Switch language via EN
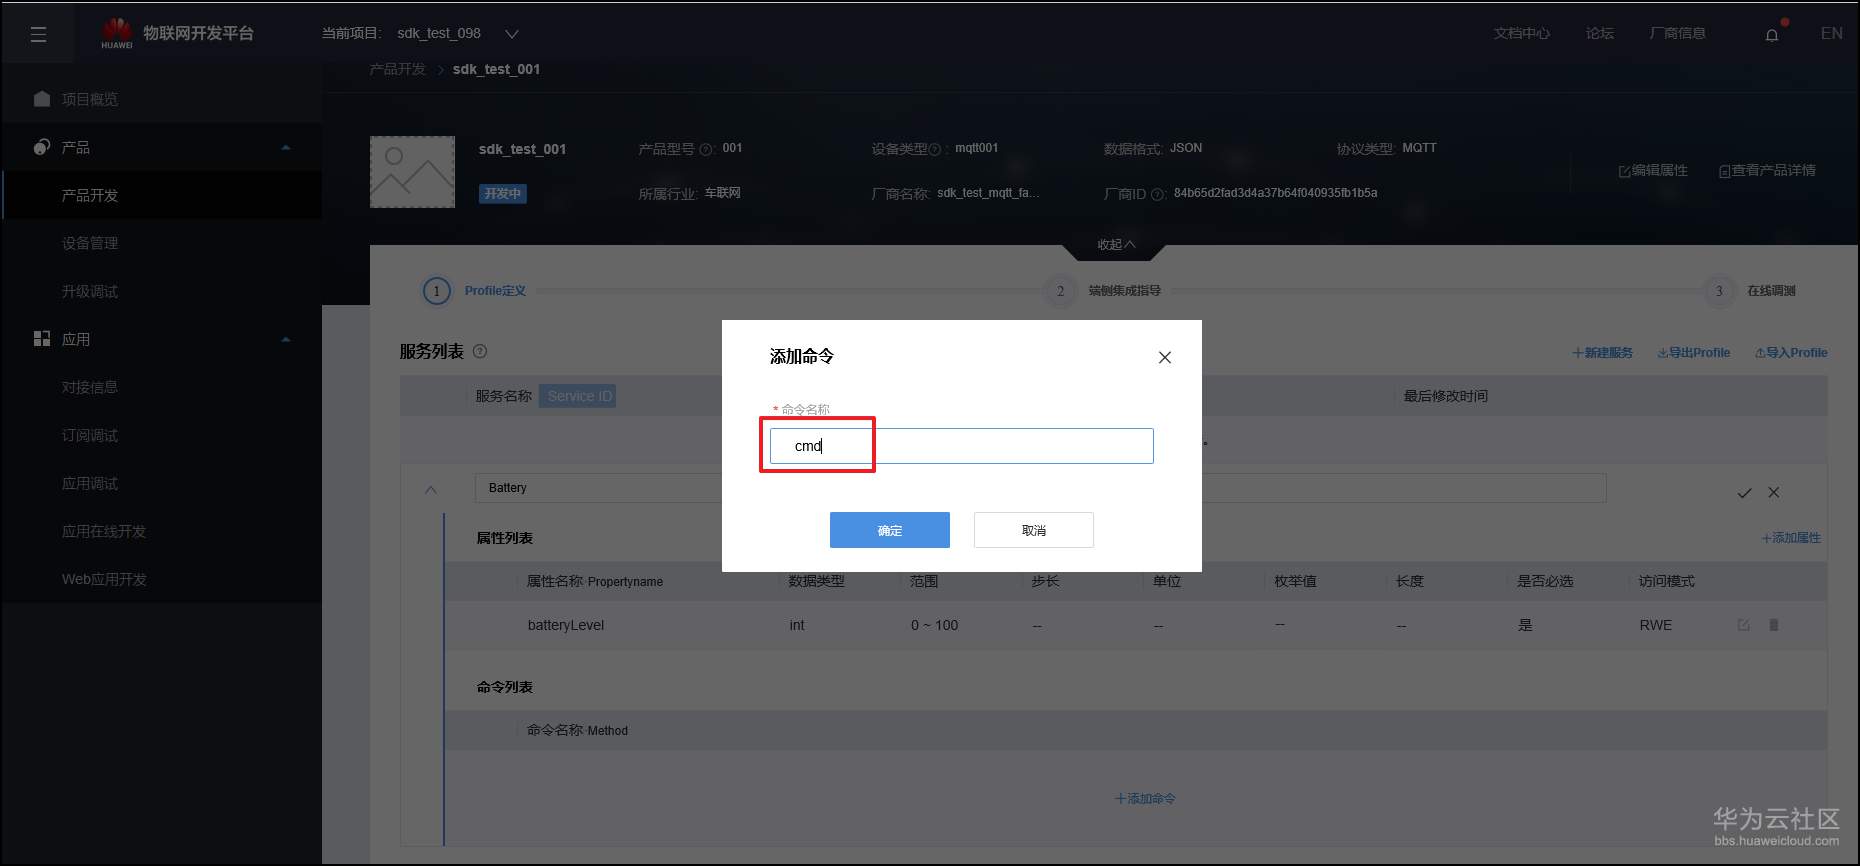Screen dimensions: 1860x866 (x=1831, y=34)
